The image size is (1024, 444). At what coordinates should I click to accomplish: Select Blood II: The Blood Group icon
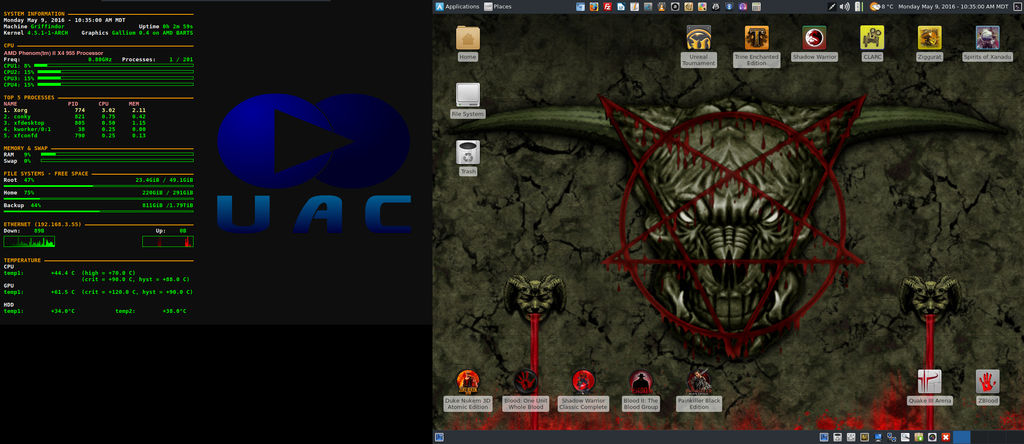pyautogui.click(x=641, y=390)
